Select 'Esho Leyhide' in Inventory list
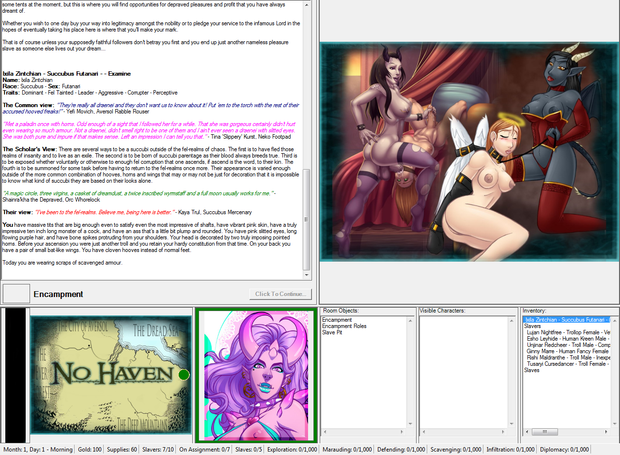Image resolution: width=620 pixels, height=455 pixels. click(568, 338)
